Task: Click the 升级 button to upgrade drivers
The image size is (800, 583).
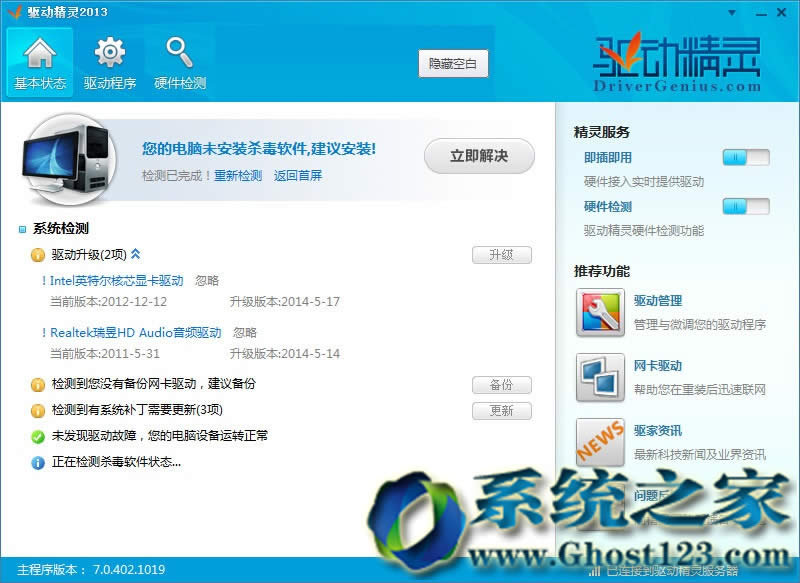Action: pos(502,255)
